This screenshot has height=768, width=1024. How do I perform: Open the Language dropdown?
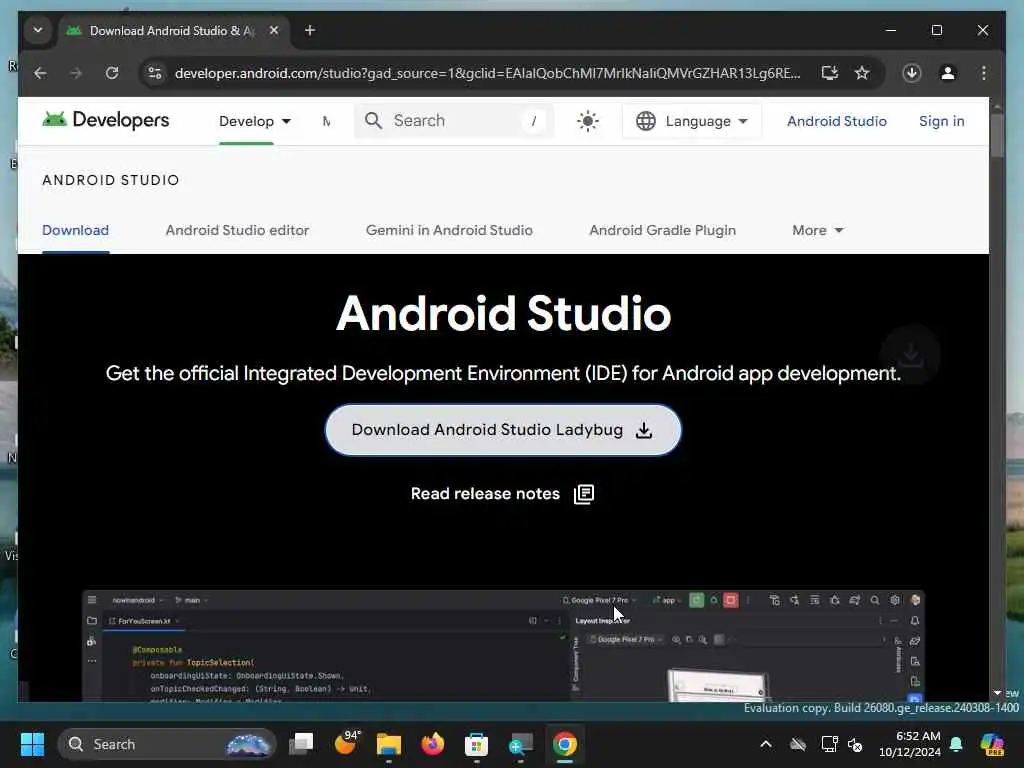point(692,121)
